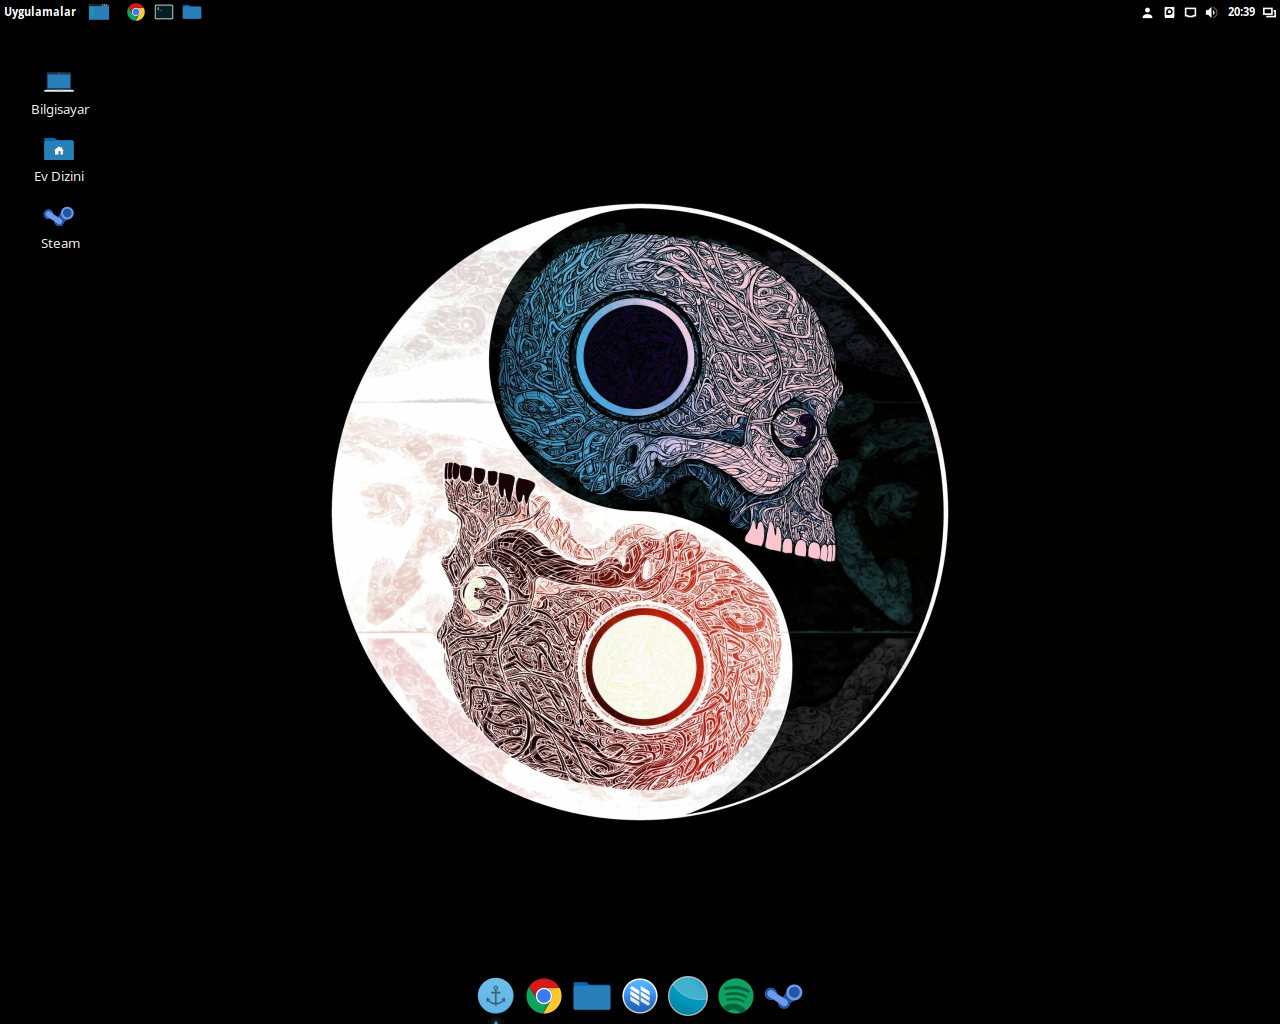Click the Ev Dizini label text

[59, 176]
